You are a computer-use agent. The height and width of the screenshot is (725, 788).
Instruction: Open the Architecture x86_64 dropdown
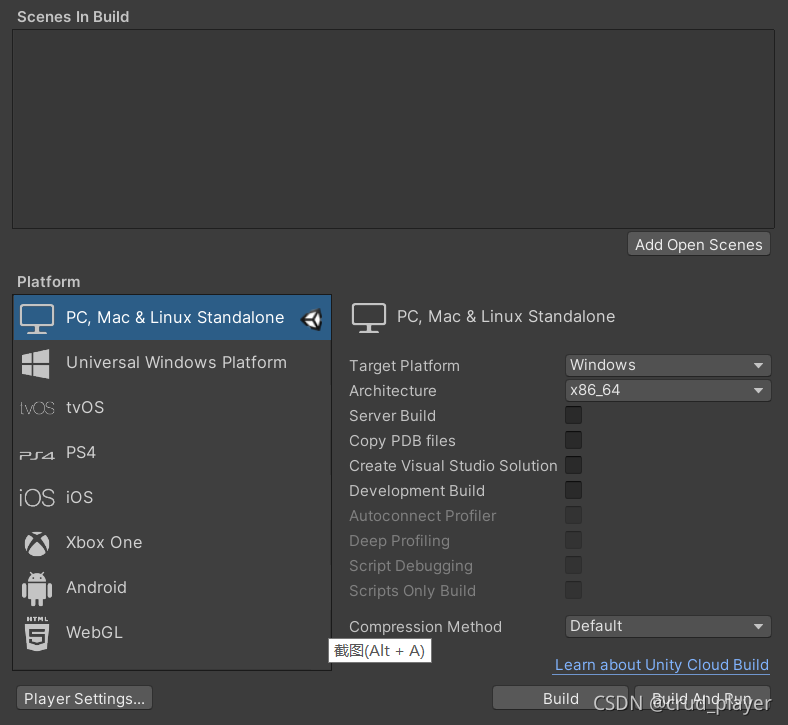coord(668,390)
